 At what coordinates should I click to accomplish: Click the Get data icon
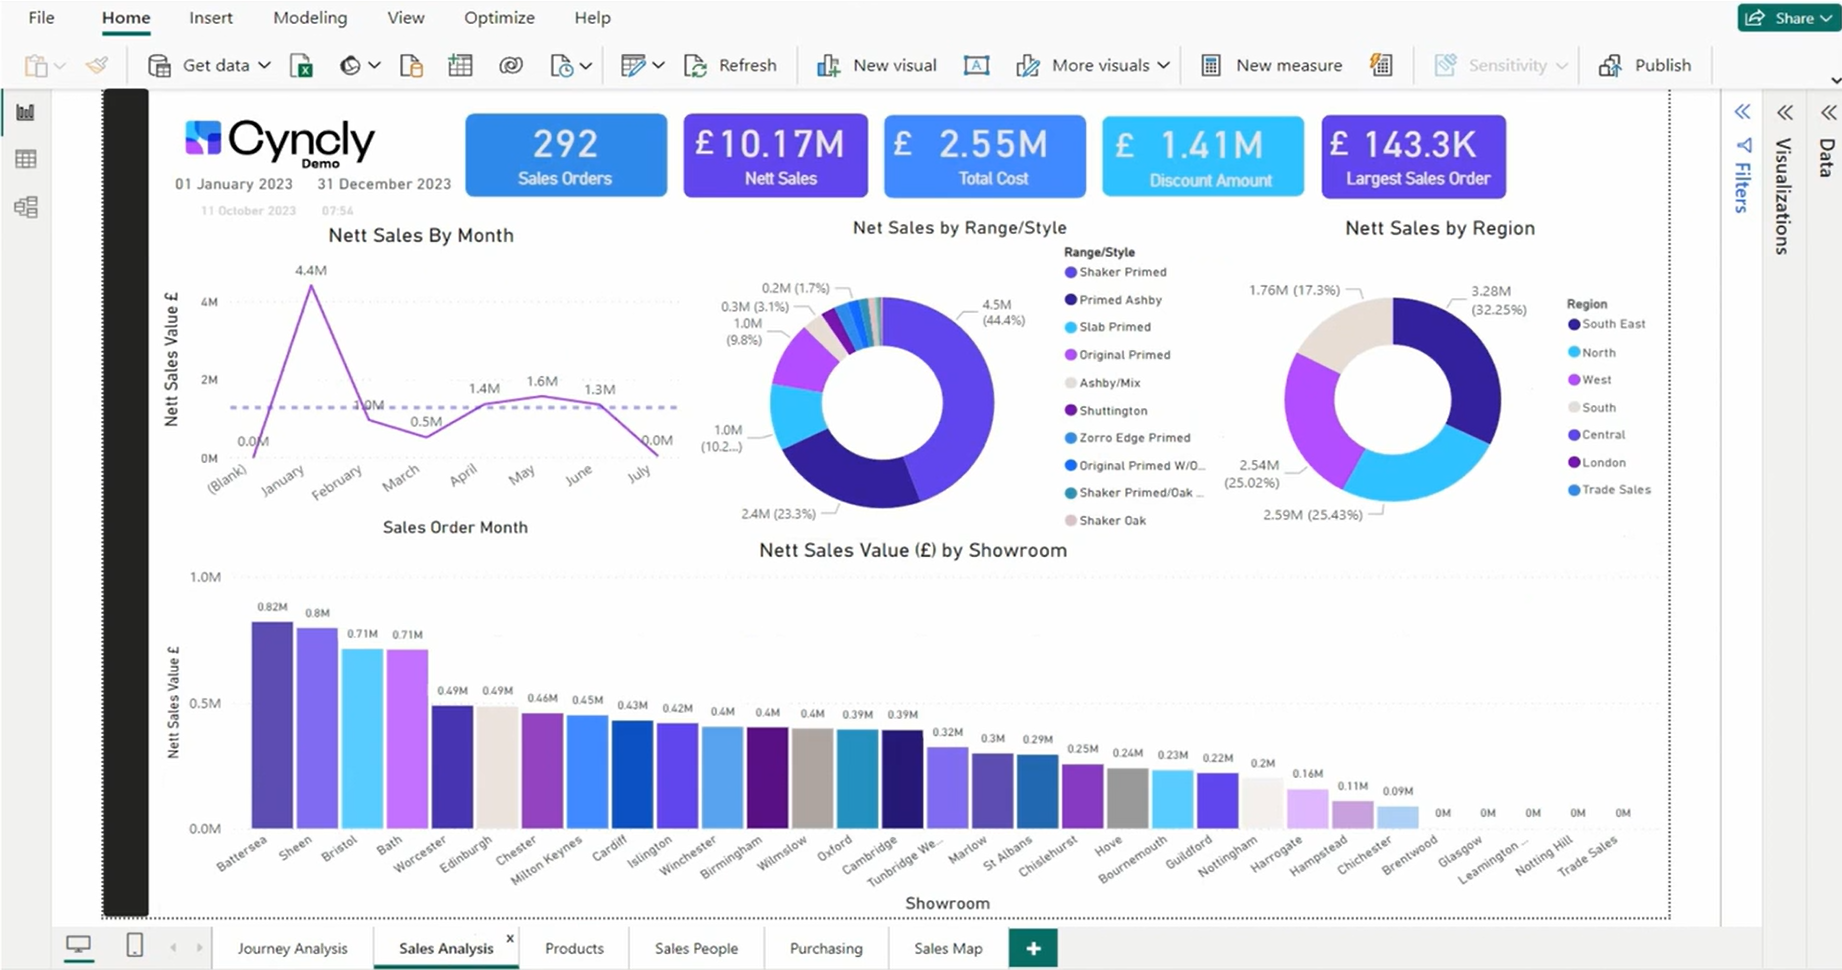(x=159, y=66)
